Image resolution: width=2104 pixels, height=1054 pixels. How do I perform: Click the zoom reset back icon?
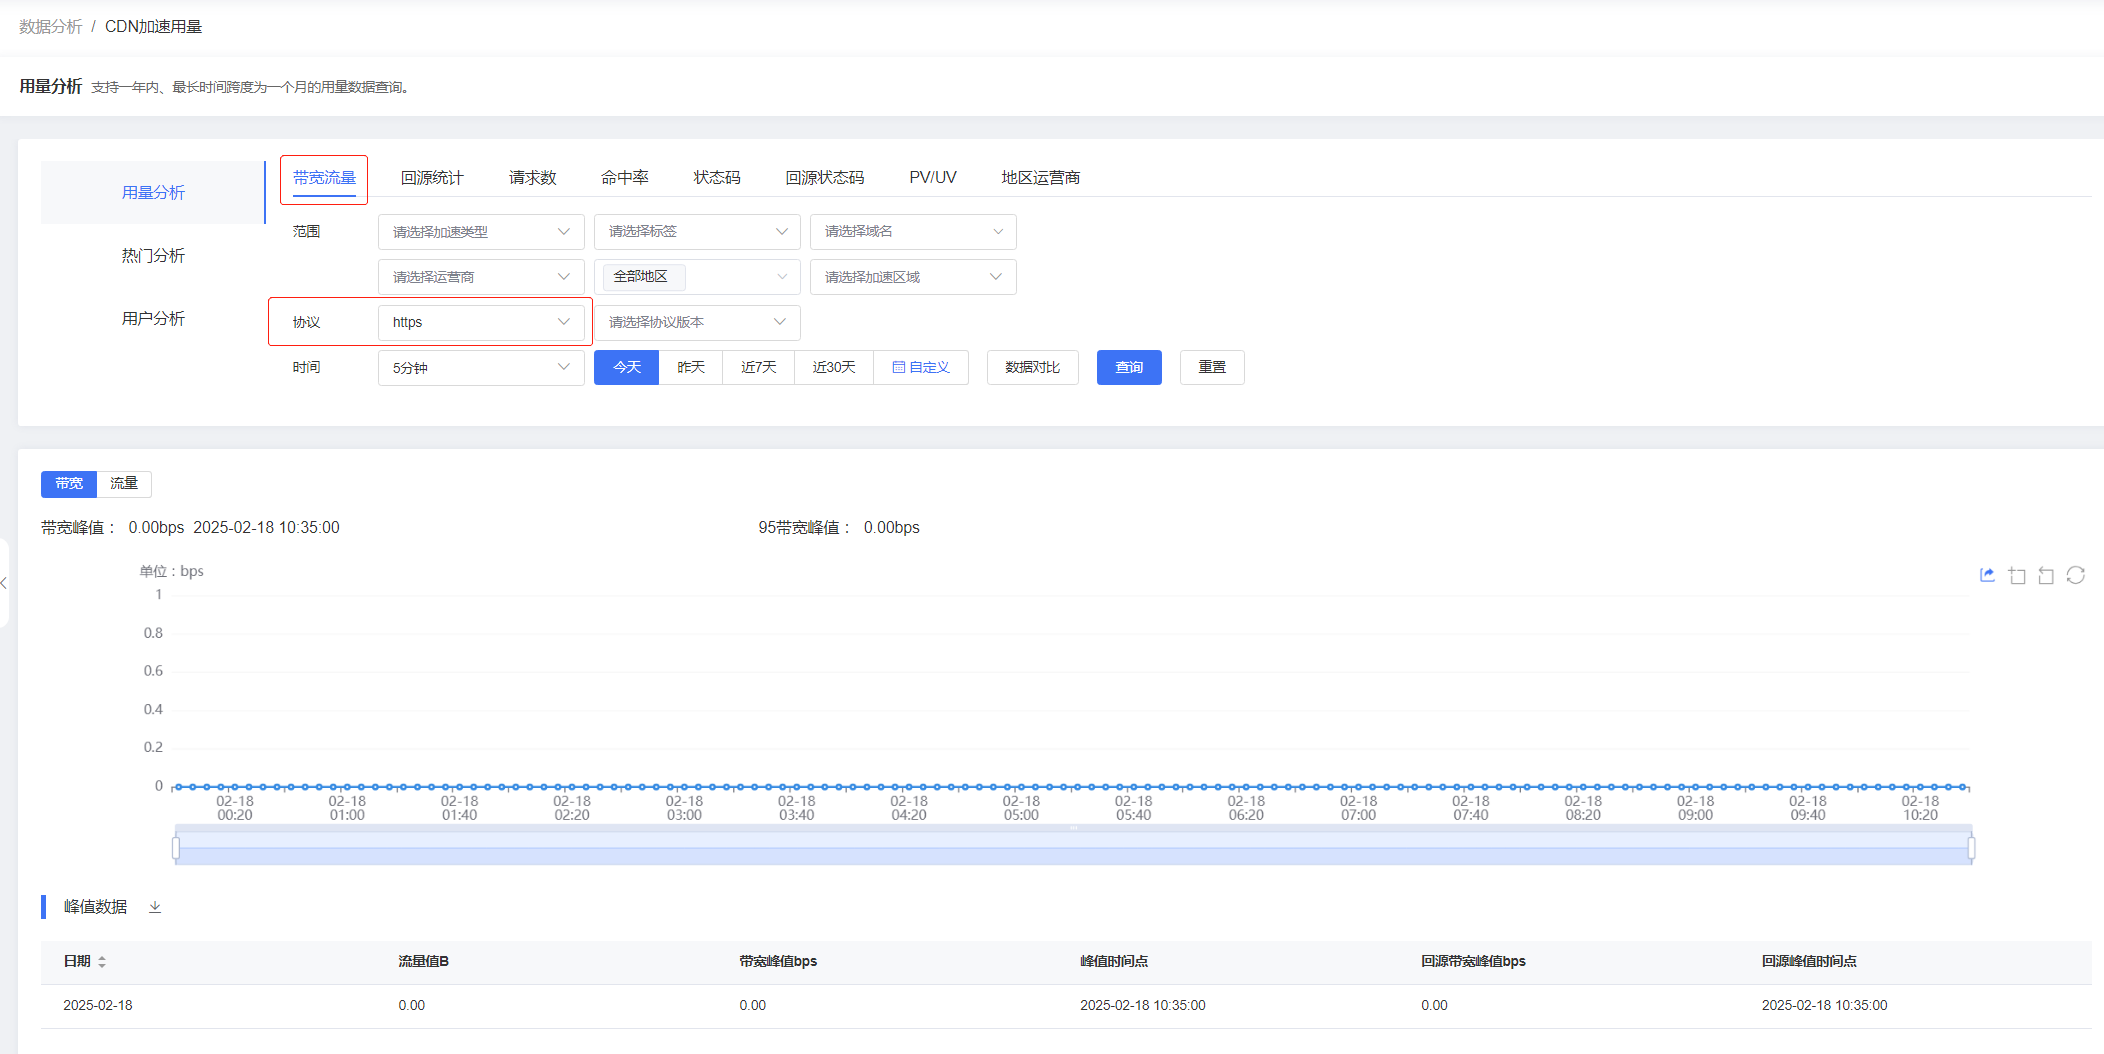point(2046,575)
